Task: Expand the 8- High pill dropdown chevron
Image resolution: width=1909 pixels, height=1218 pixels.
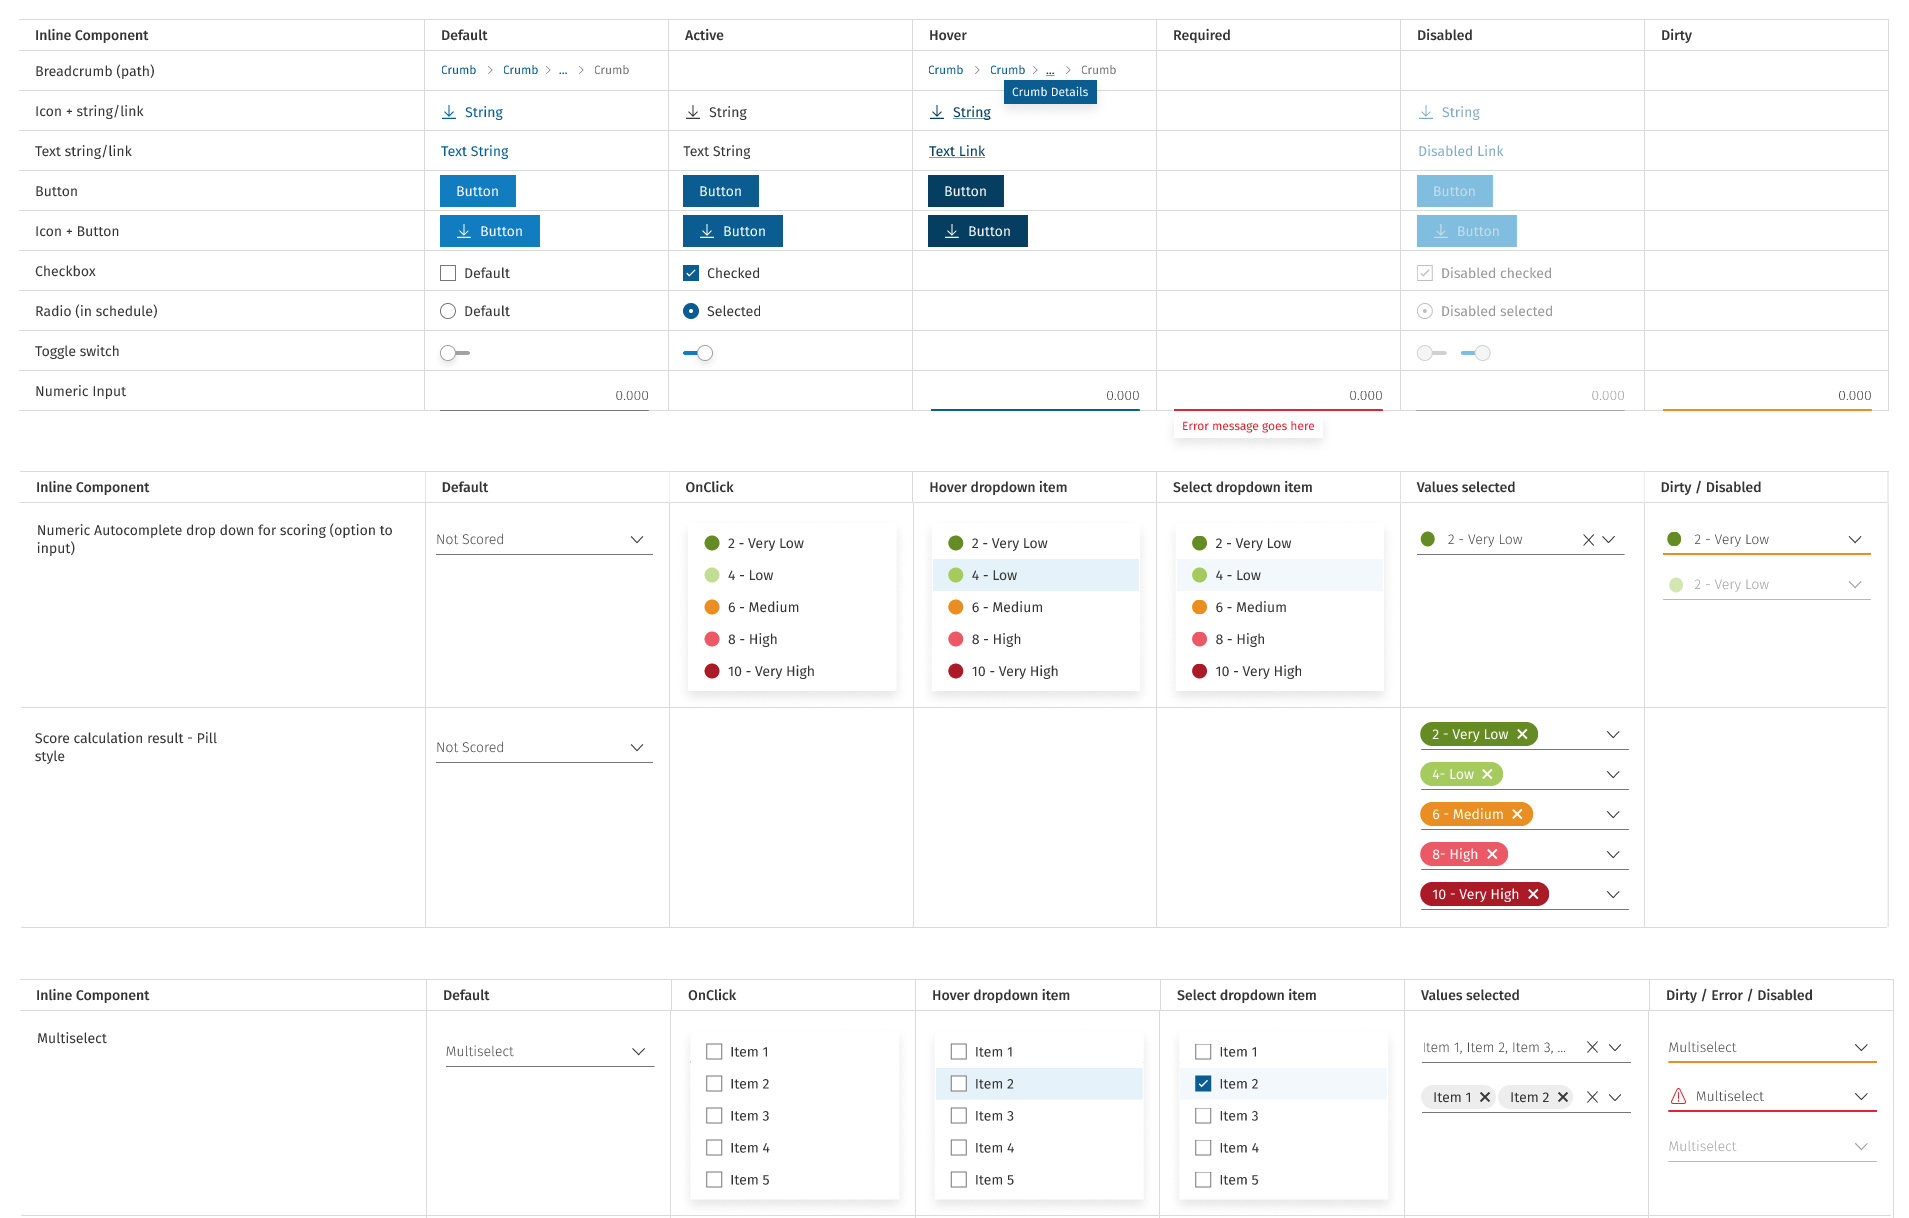Action: (1612, 854)
